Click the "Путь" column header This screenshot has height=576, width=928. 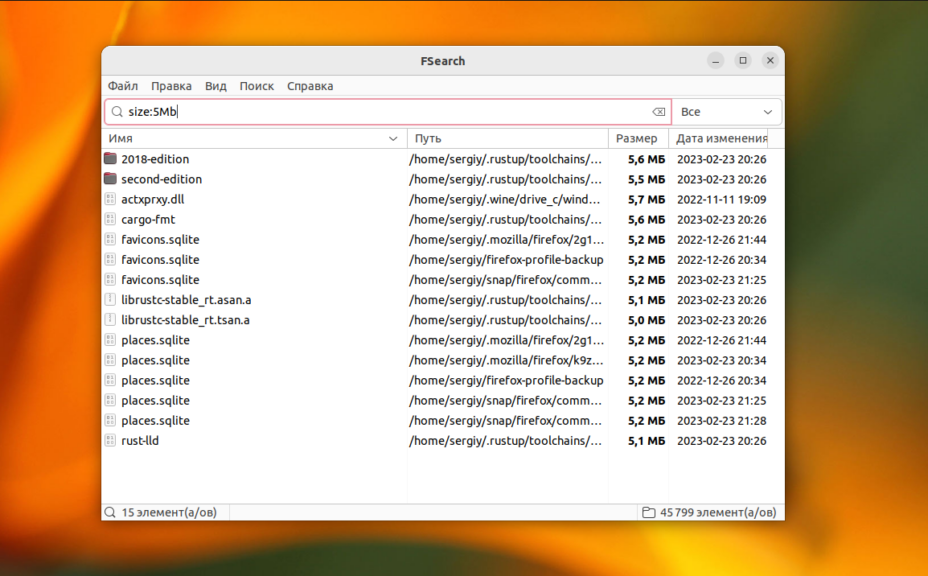(x=507, y=139)
